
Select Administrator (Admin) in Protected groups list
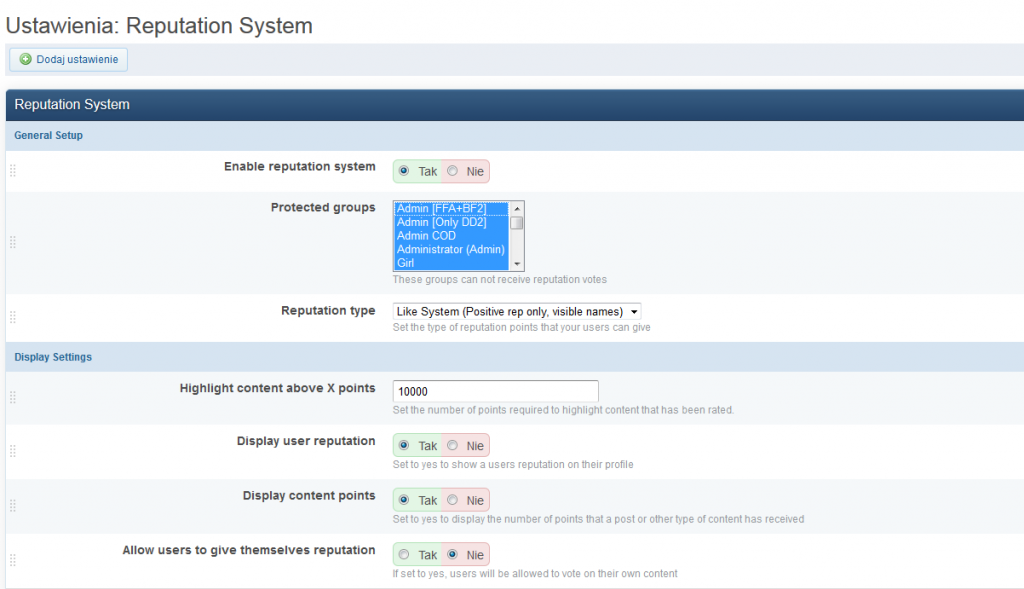[x=450, y=249]
